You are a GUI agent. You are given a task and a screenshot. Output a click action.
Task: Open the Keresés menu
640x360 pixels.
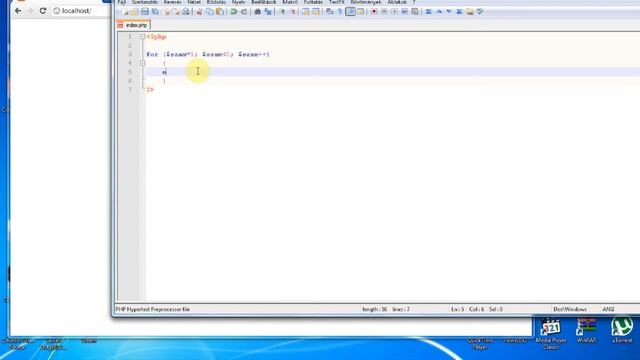(172, 2)
